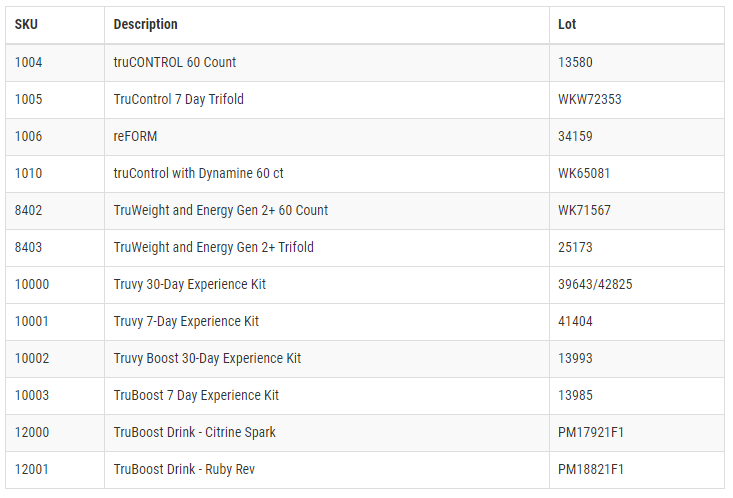This screenshot has height=498, width=733.
Task: Select lot number WKW72353
Action: pyautogui.click(x=589, y=99)
